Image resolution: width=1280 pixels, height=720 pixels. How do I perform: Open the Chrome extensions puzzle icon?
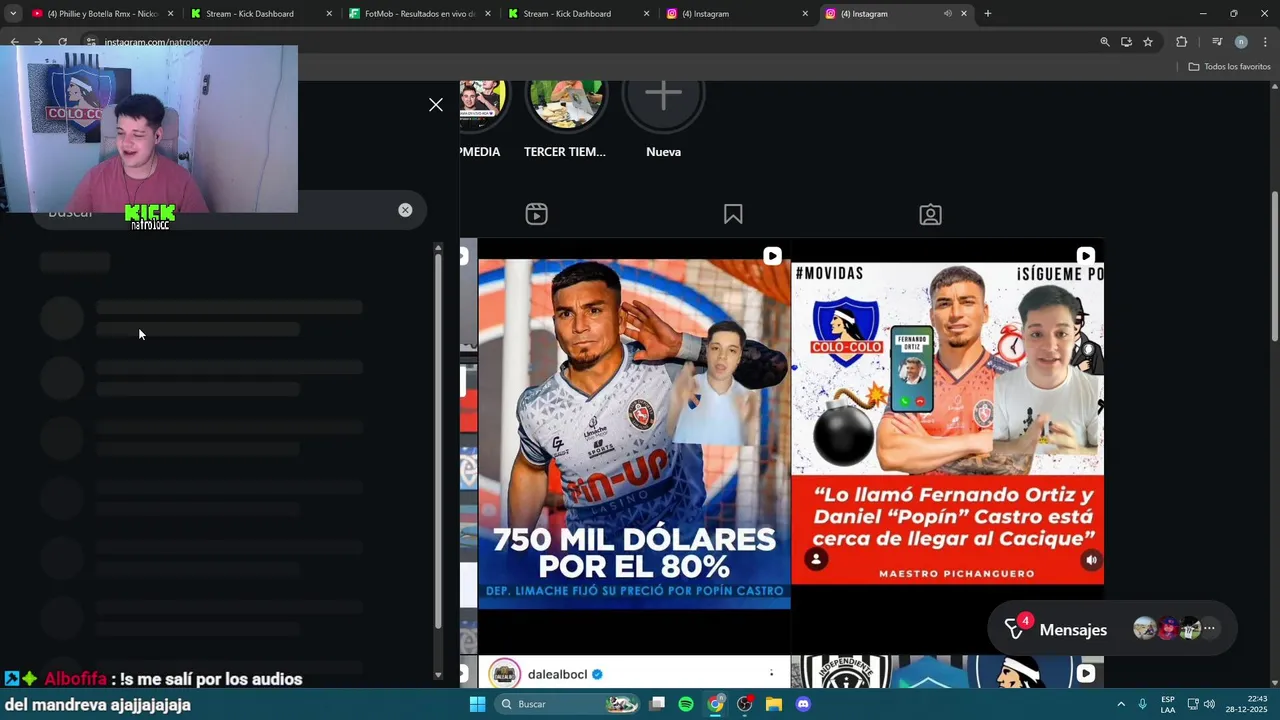[1181, 42]
